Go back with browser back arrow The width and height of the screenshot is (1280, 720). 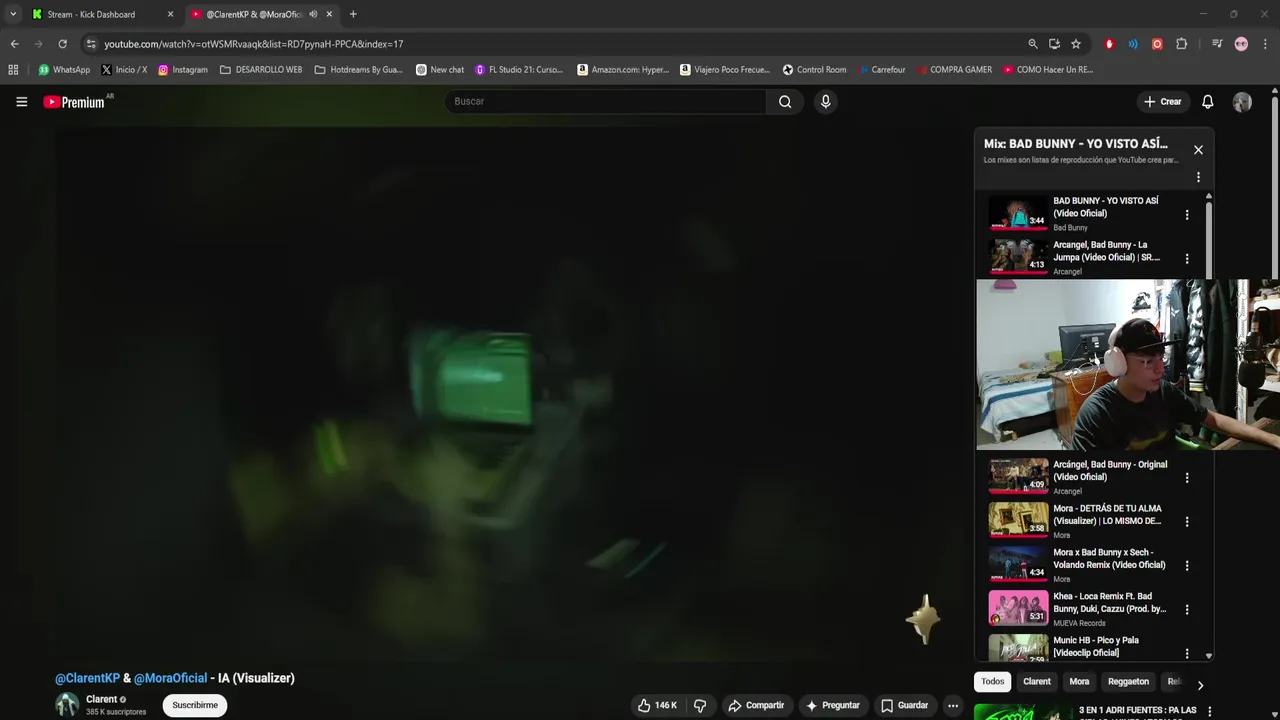[14, 44]
